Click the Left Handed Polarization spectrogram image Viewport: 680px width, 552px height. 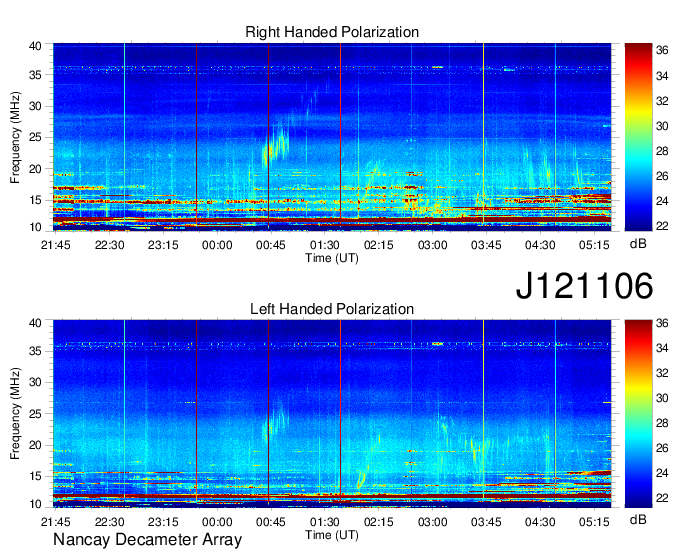(x=332, y=414)
